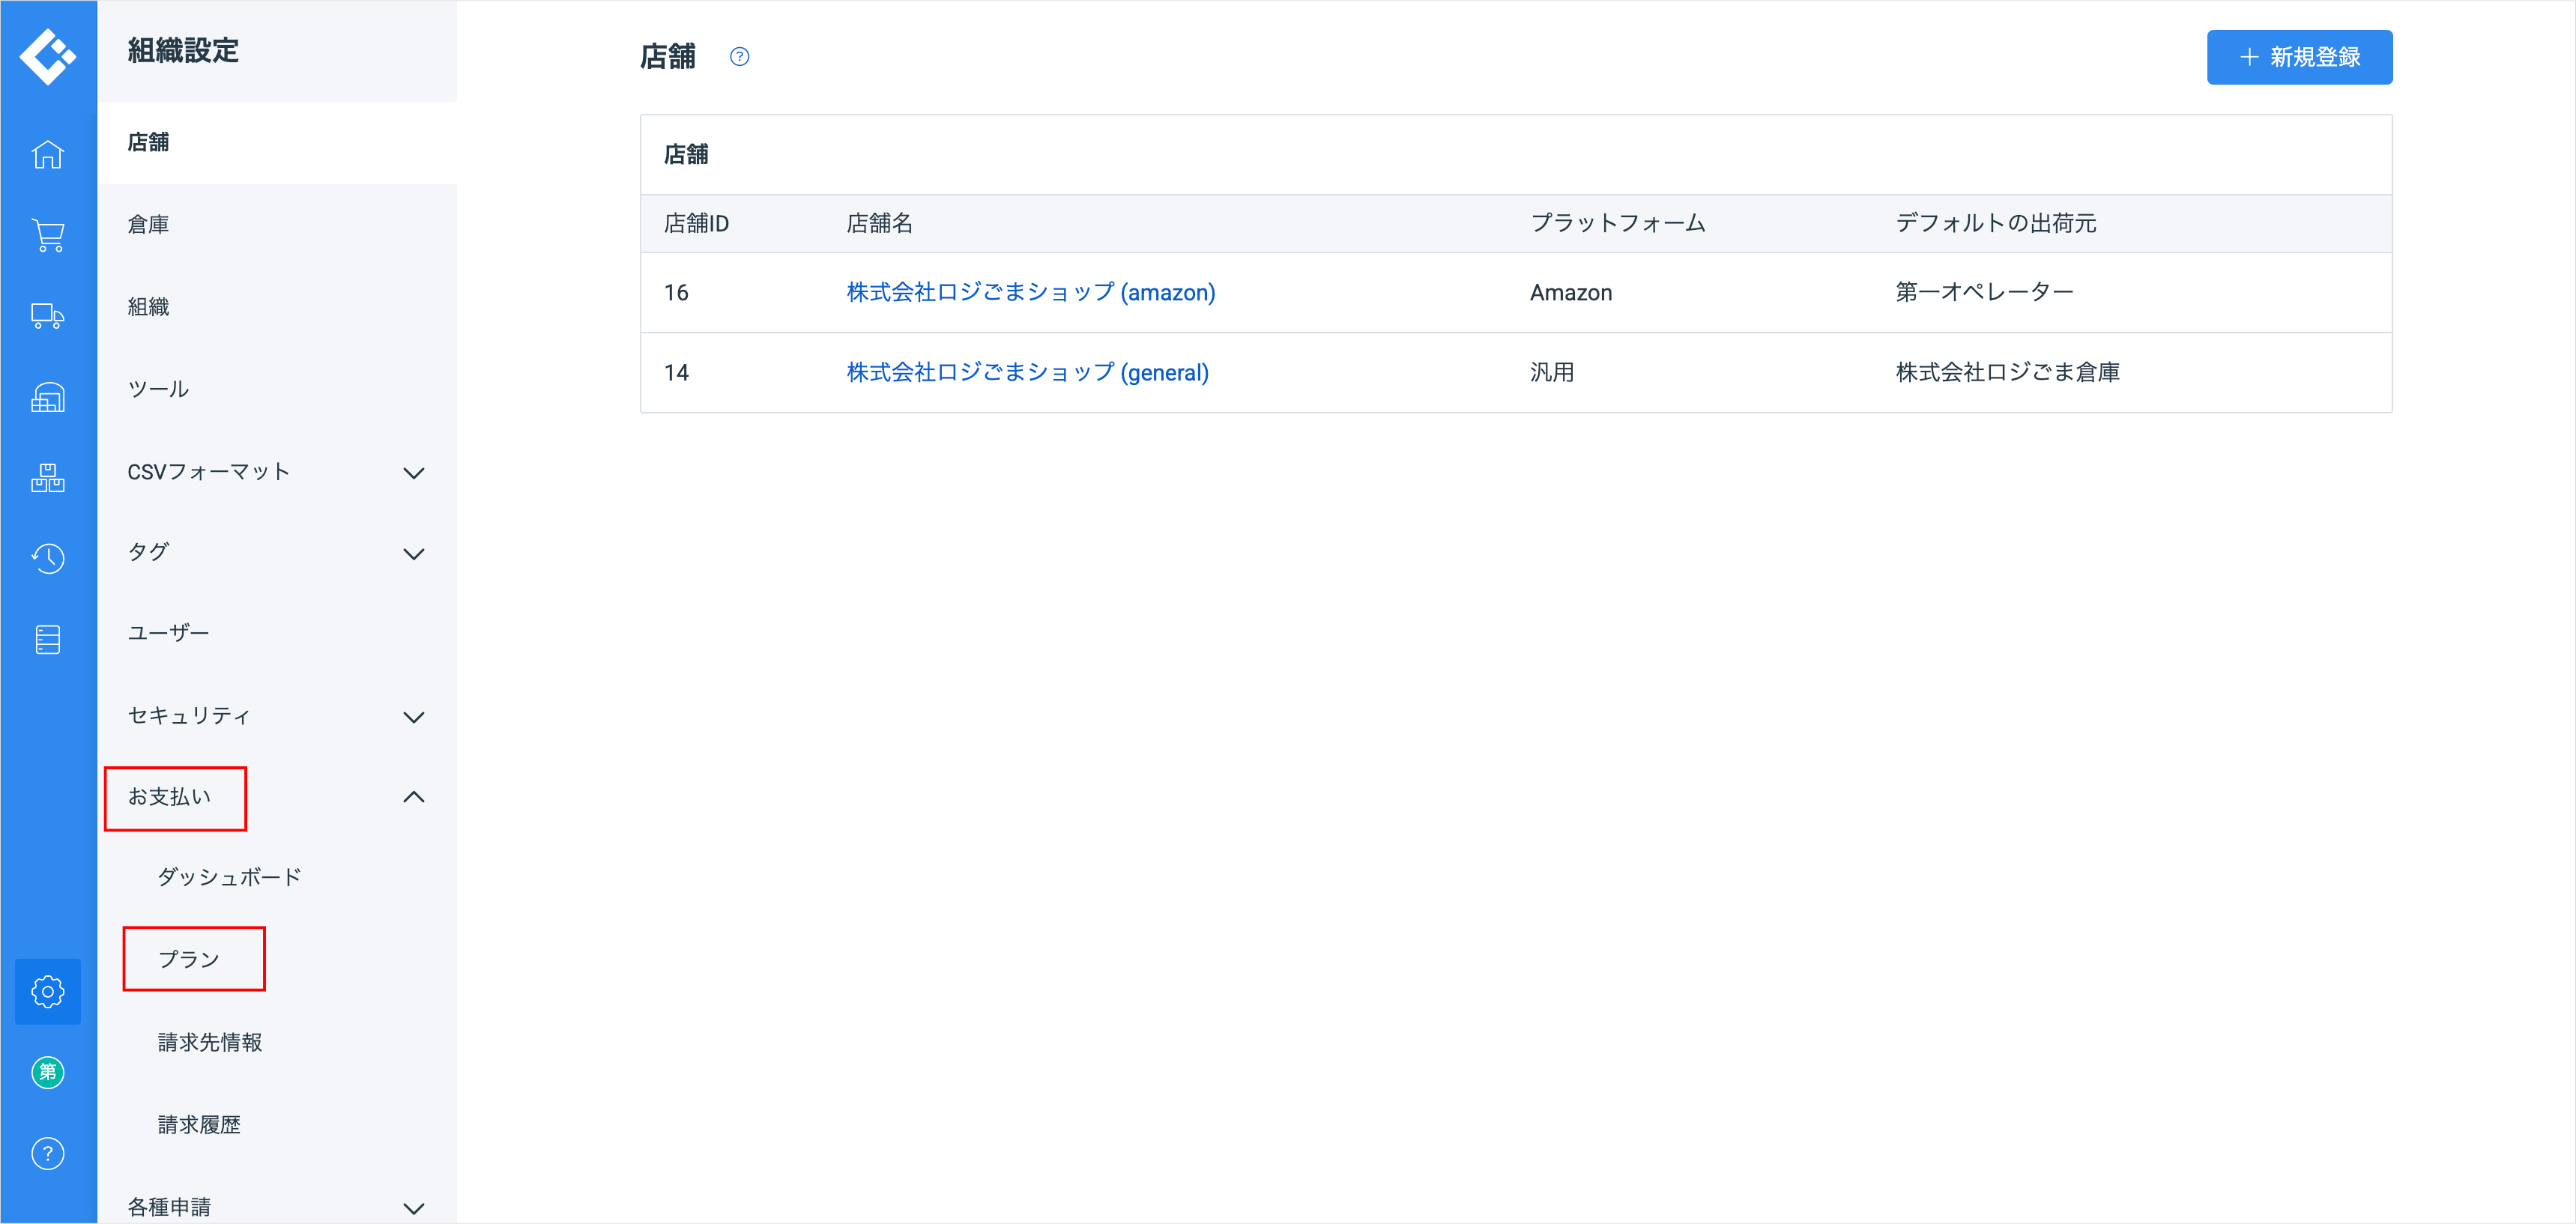This screenshot has width=2576, height=1224.
Task: Click store ID 16 cell
Action: (676, 293)
